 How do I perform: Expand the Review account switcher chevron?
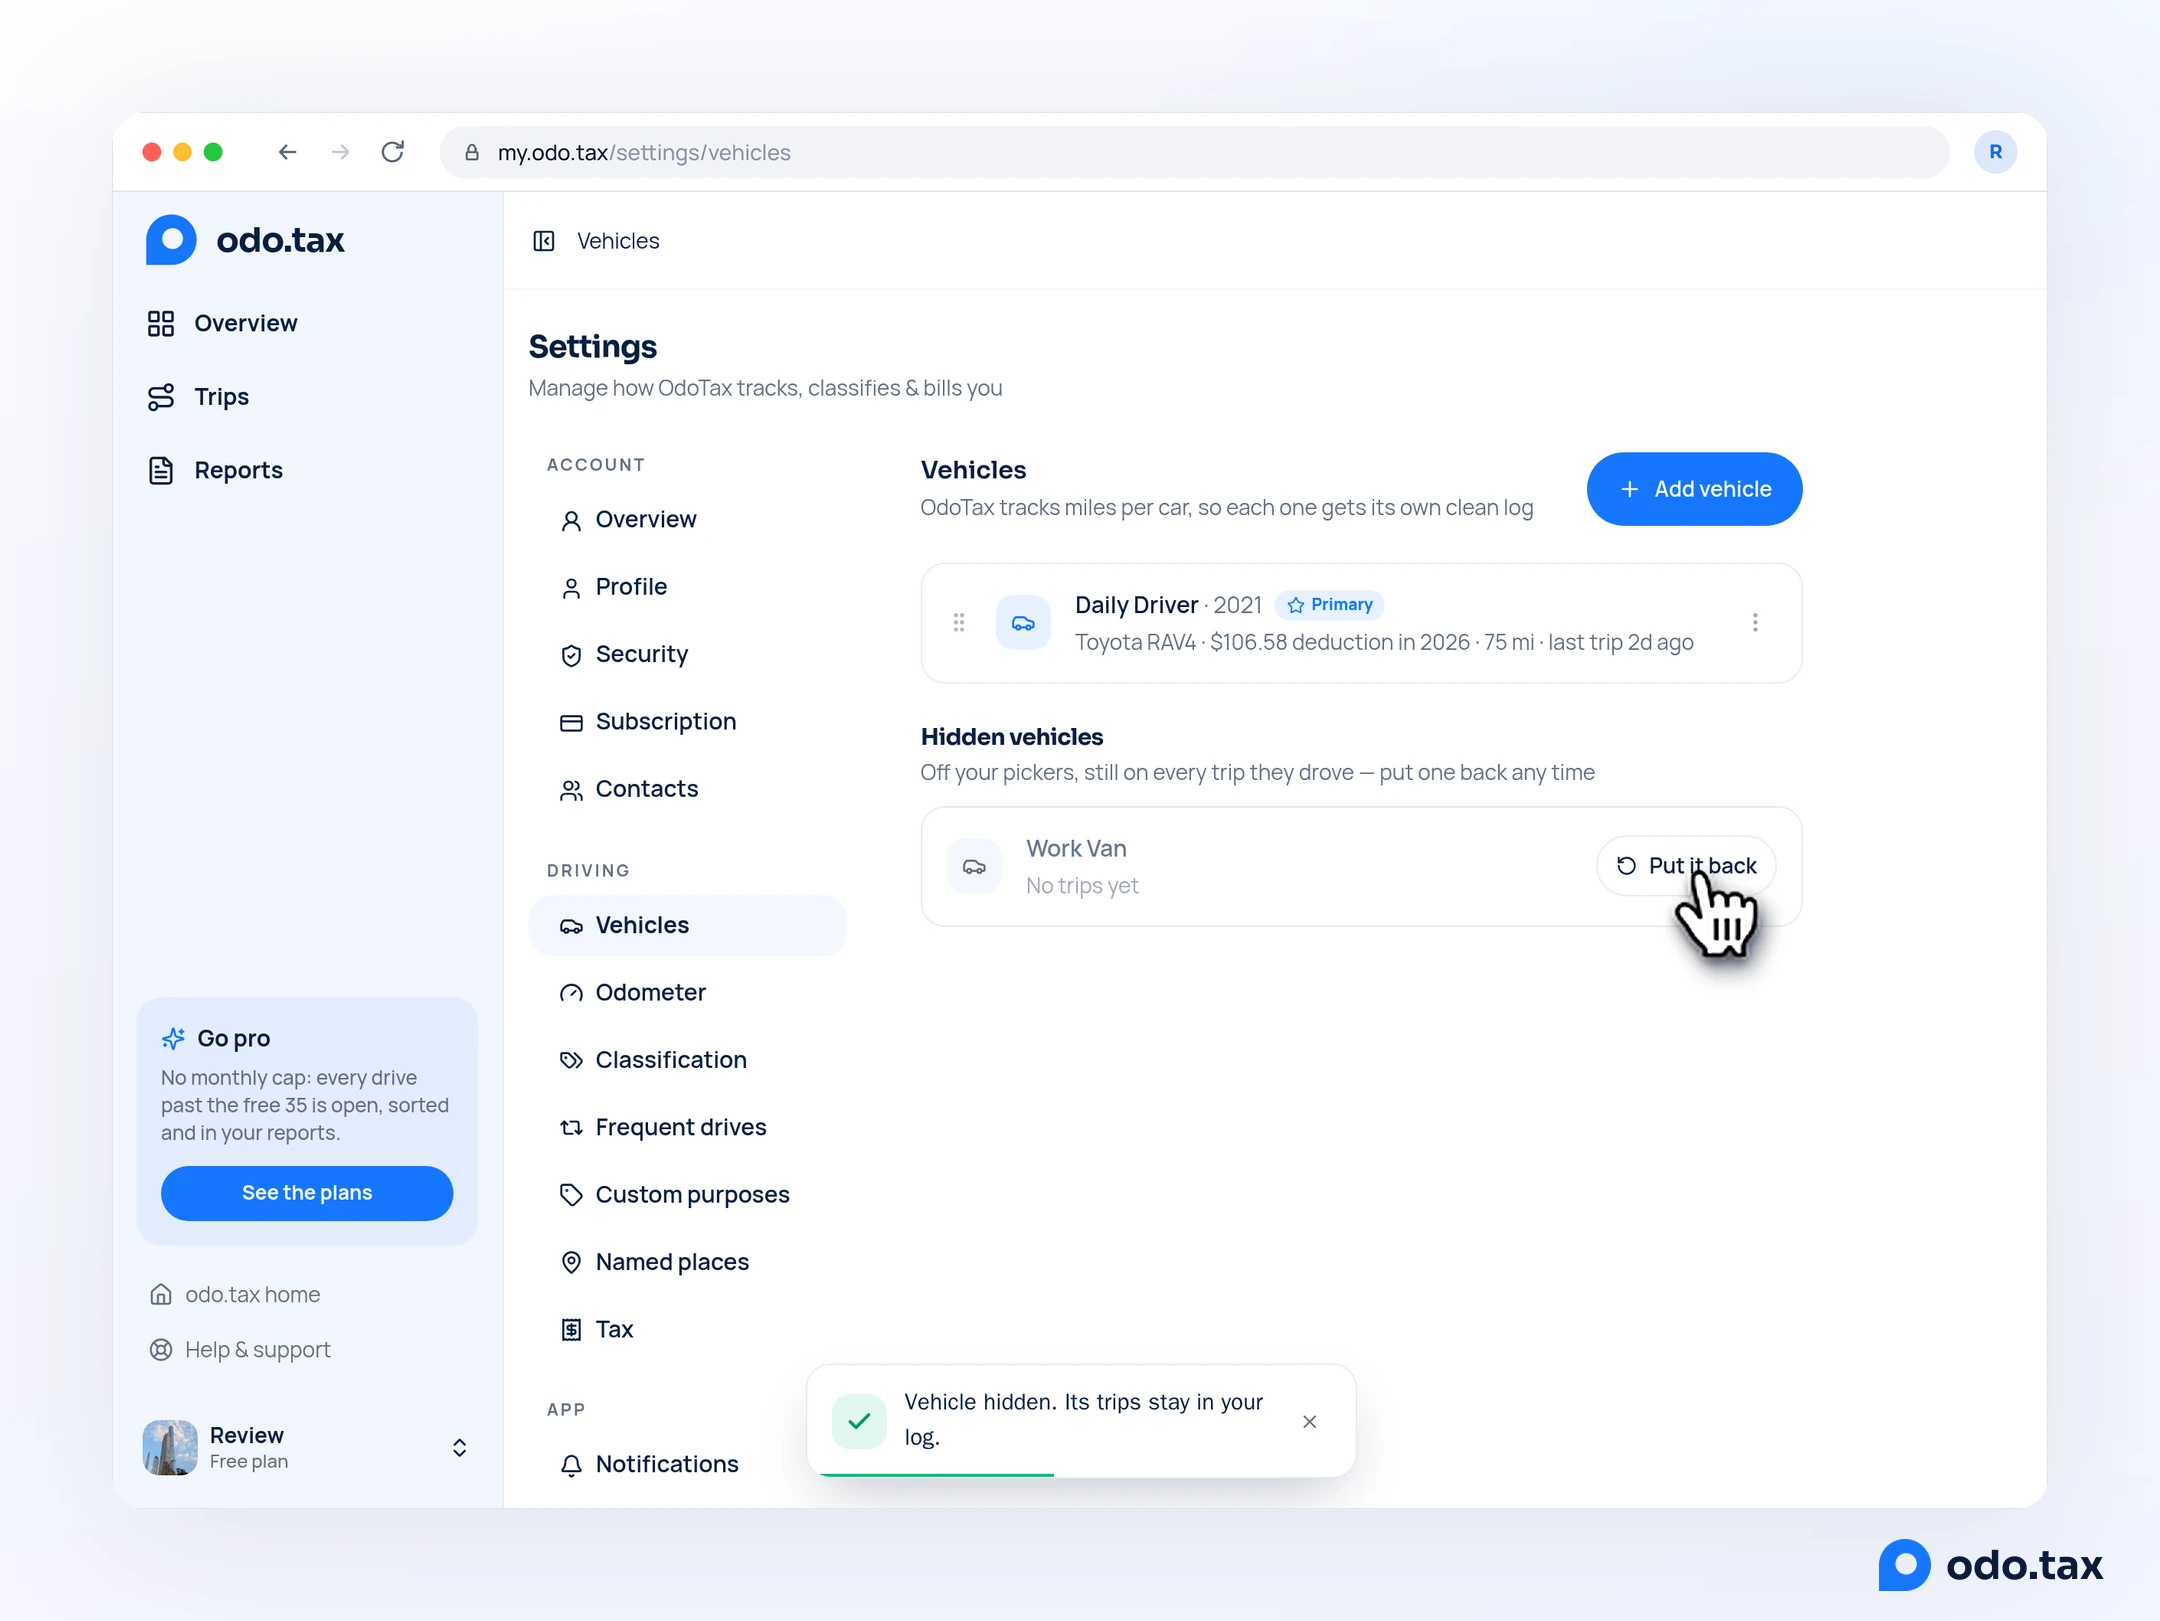459,1448
